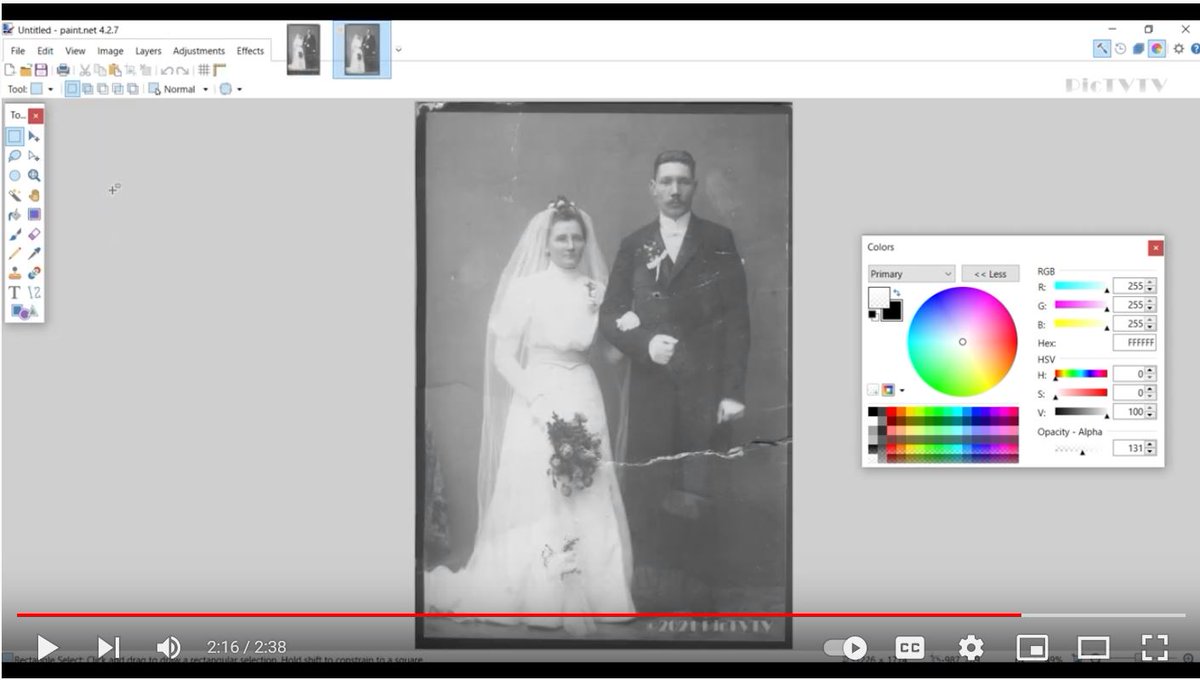Open the File menu
Viewport: 1200px width, 680px height.
(x=18, y=51)
